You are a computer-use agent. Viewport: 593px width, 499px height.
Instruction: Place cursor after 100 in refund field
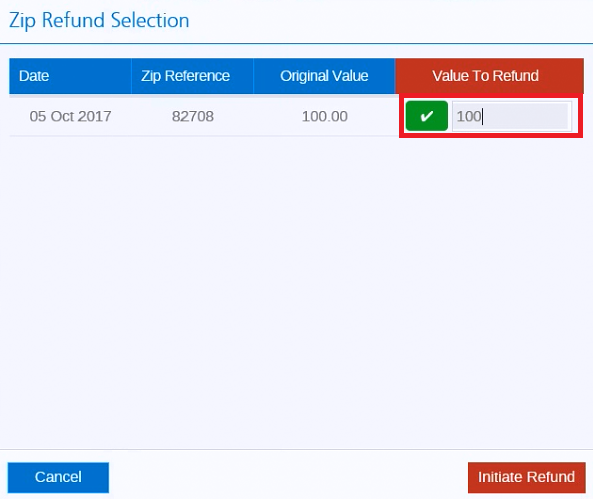(x=482, y=116)
